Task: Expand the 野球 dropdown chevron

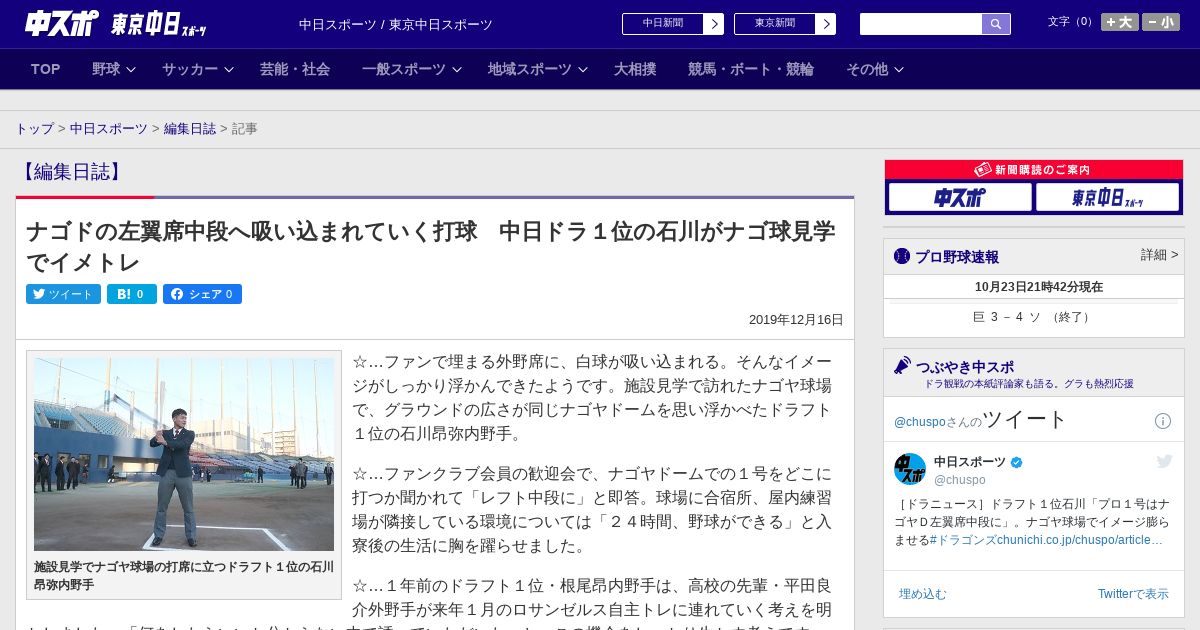Action: (x=131, y=70)
